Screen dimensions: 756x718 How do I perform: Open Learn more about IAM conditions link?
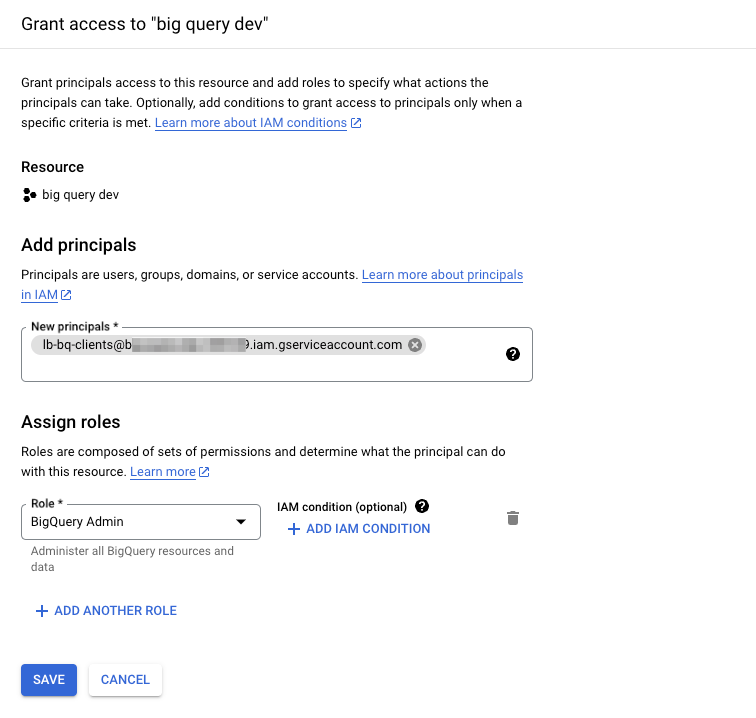pyautogui.click(x=250, y=123)
